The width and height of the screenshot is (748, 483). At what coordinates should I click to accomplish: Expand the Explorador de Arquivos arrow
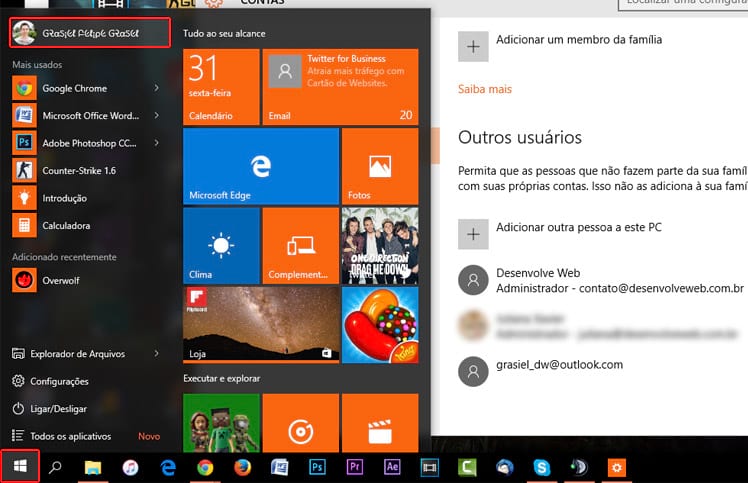pyautogui.click(x=156, y=354)
